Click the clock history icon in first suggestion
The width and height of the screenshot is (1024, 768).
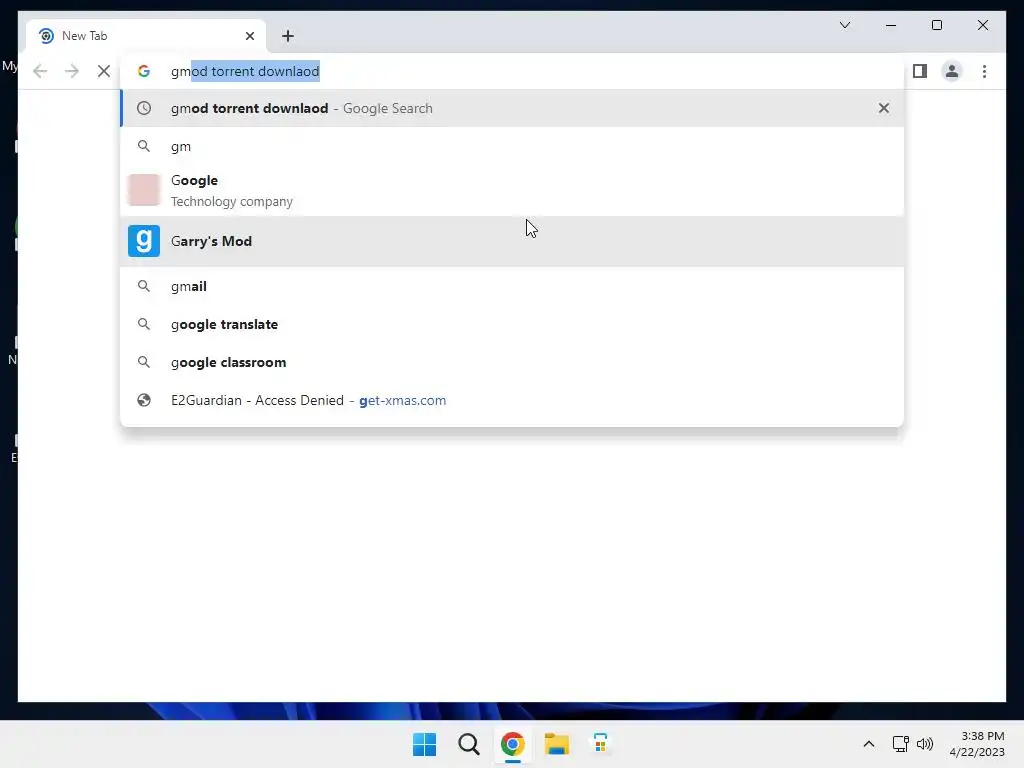(144, 108)
